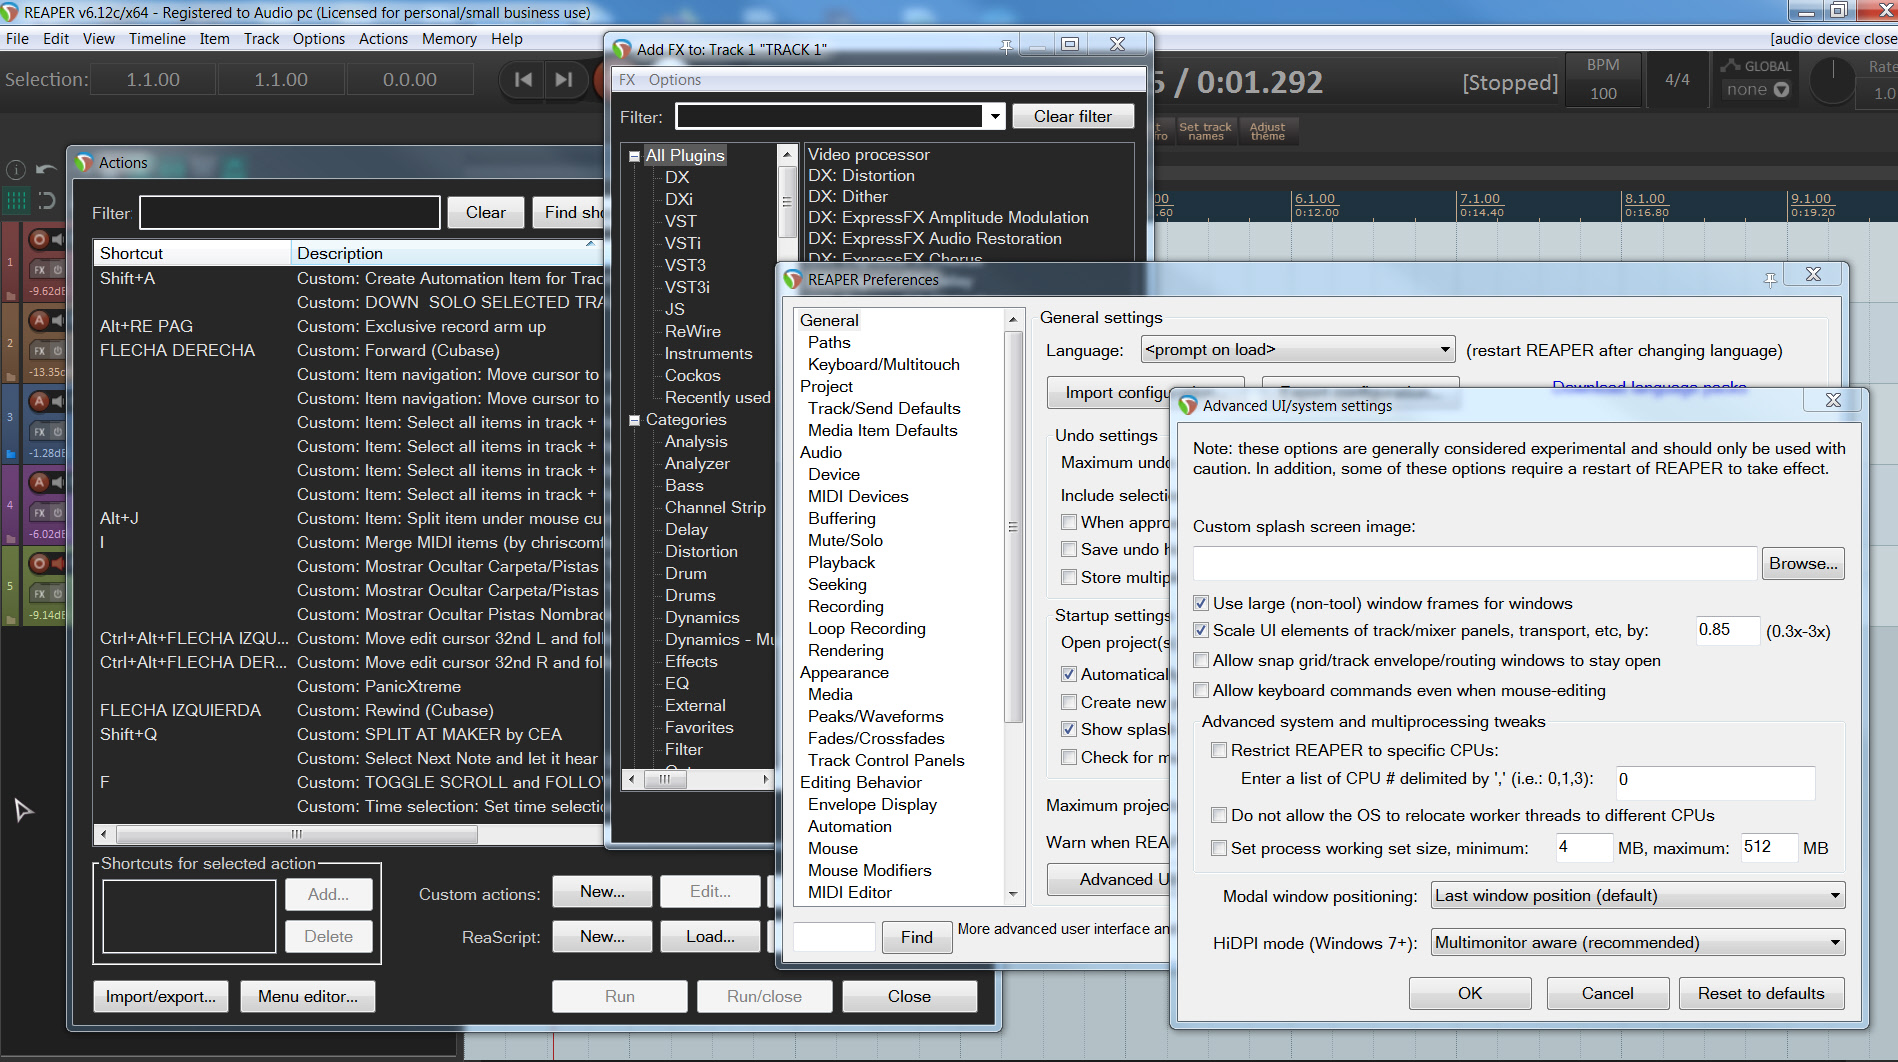The width and height of the screenshot is (1898, 1062).
Task: Click the UI scale value field 0.85
Action: point(1727,630)
